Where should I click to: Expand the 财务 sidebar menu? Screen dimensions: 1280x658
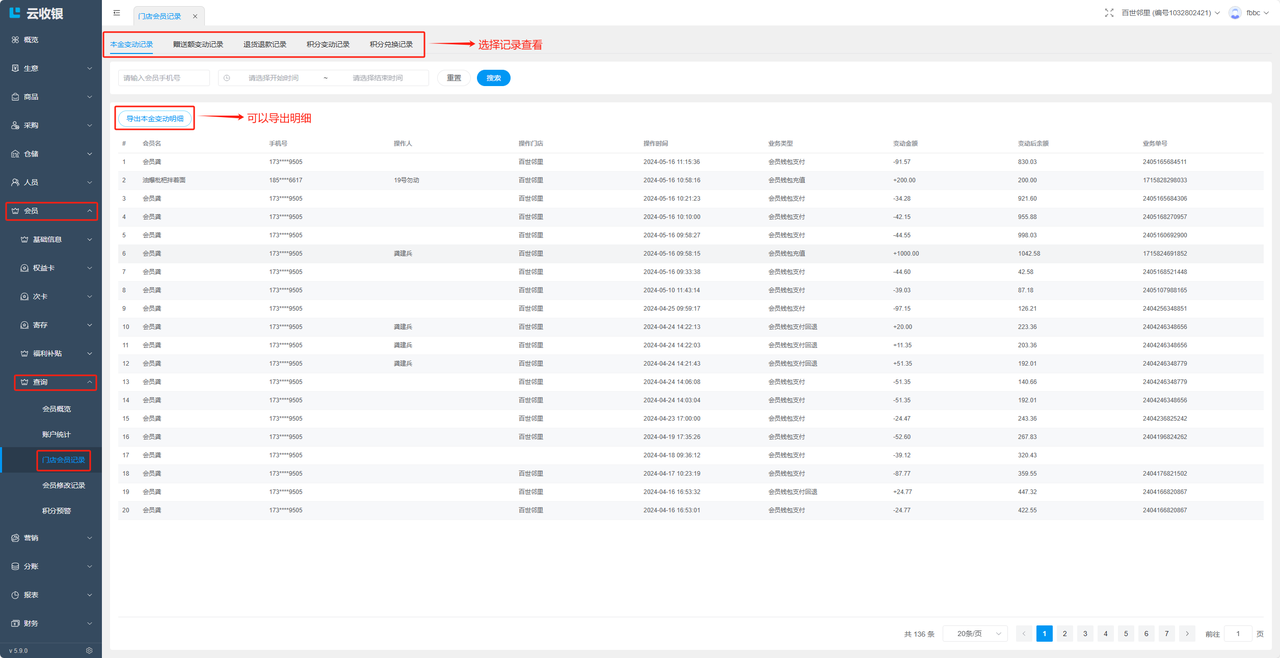coord(50,623)
